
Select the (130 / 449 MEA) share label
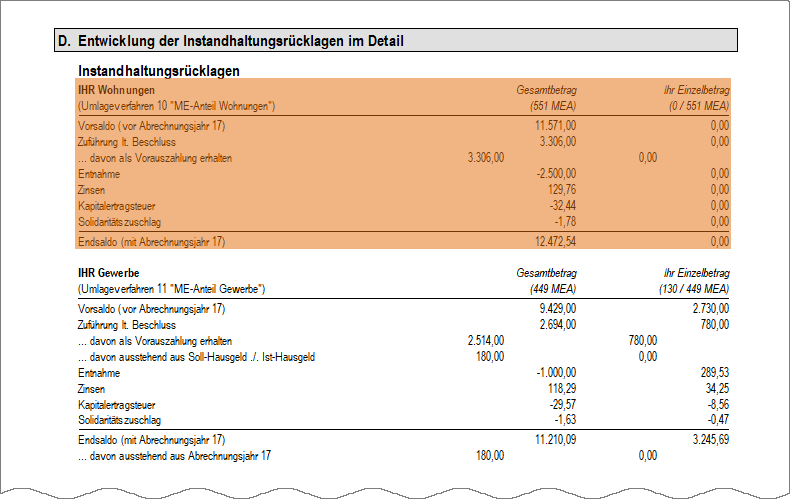pyautogui.click(x=694, y=289)
